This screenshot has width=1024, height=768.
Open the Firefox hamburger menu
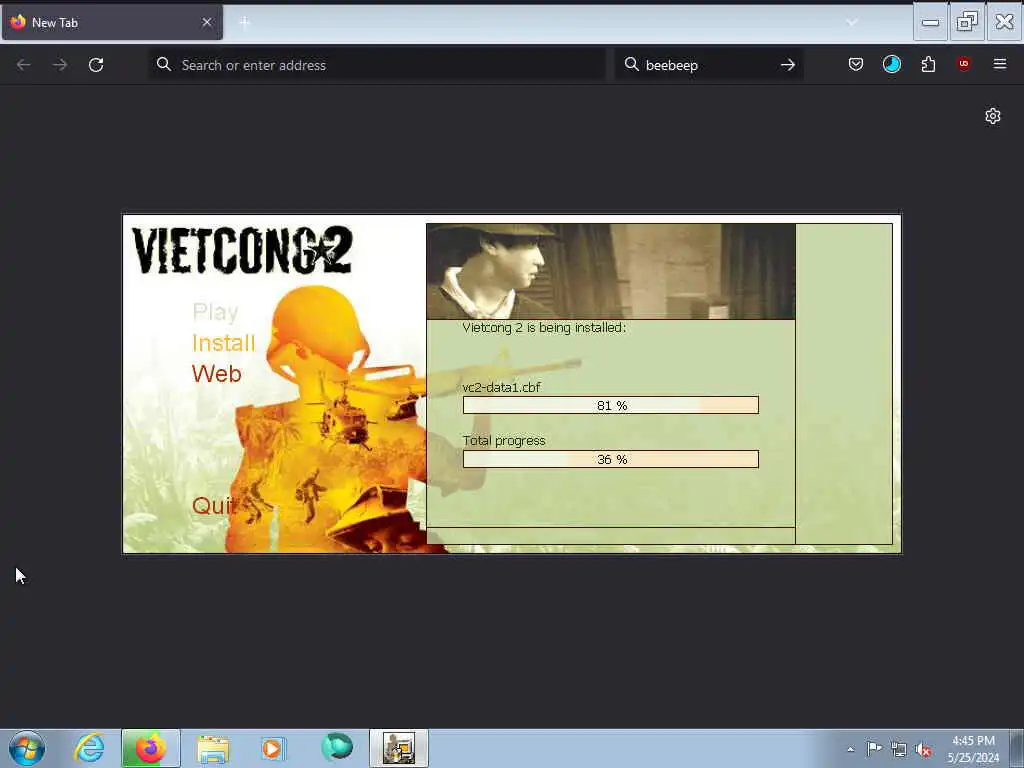999,64
